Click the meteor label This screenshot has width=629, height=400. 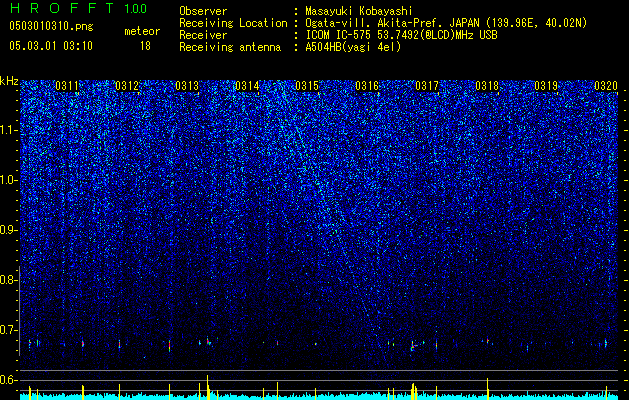(x=142, y=31)
